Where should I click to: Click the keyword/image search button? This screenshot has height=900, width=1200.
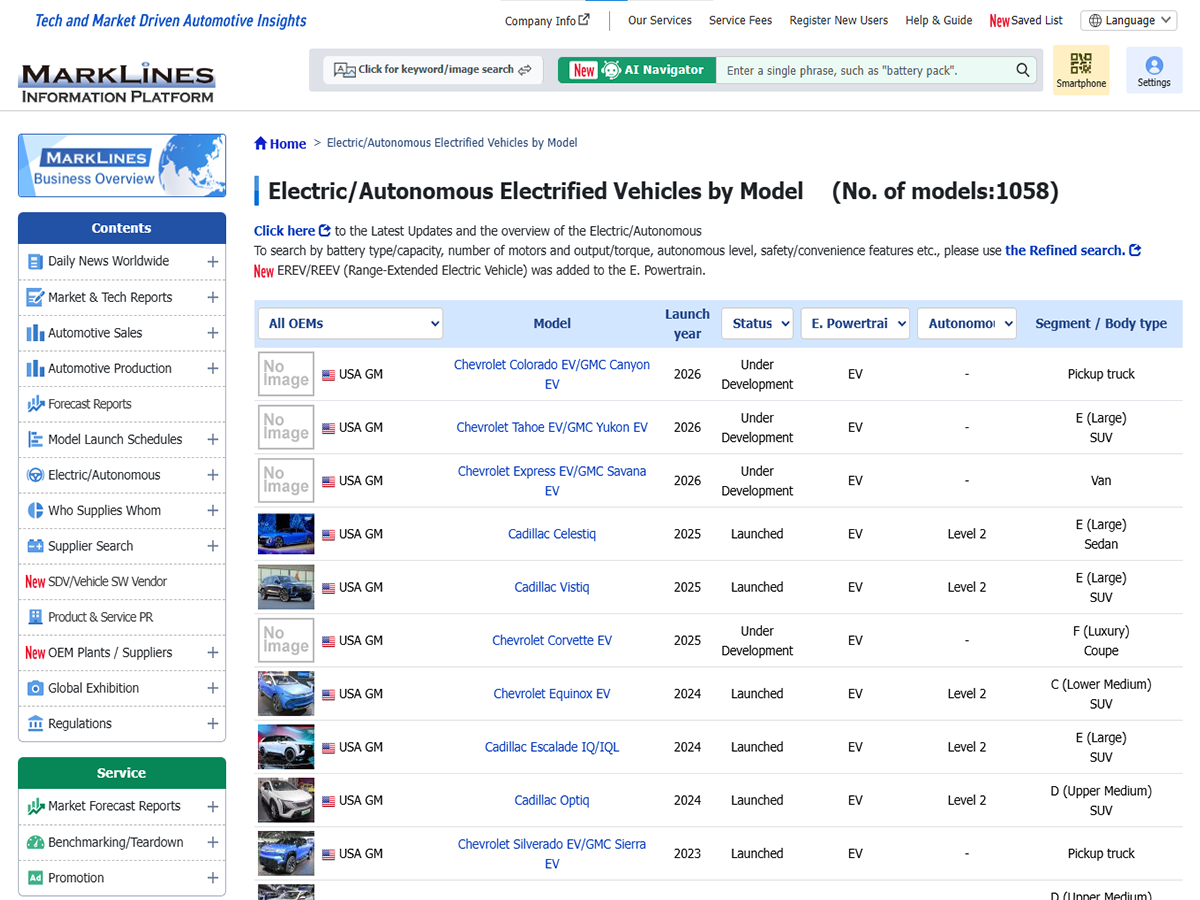tap(432, 70)
